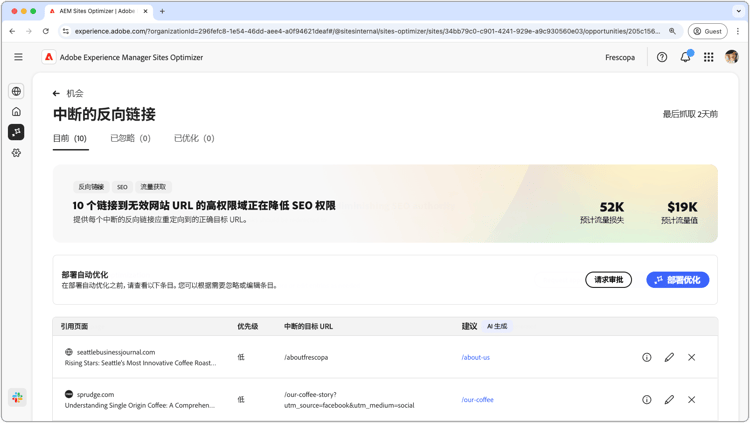750x423 pixels.
Task: Open the app switcher grid icon
Action: (x=708, y=57)
